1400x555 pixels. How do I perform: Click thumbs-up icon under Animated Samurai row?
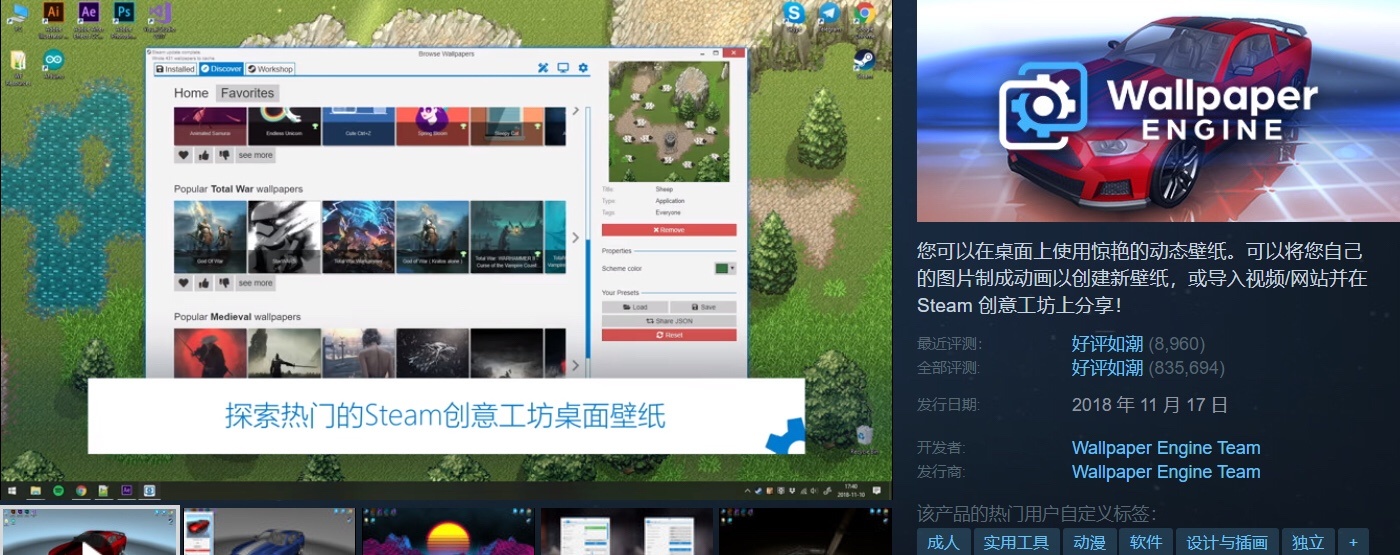(x=204, y=155)
